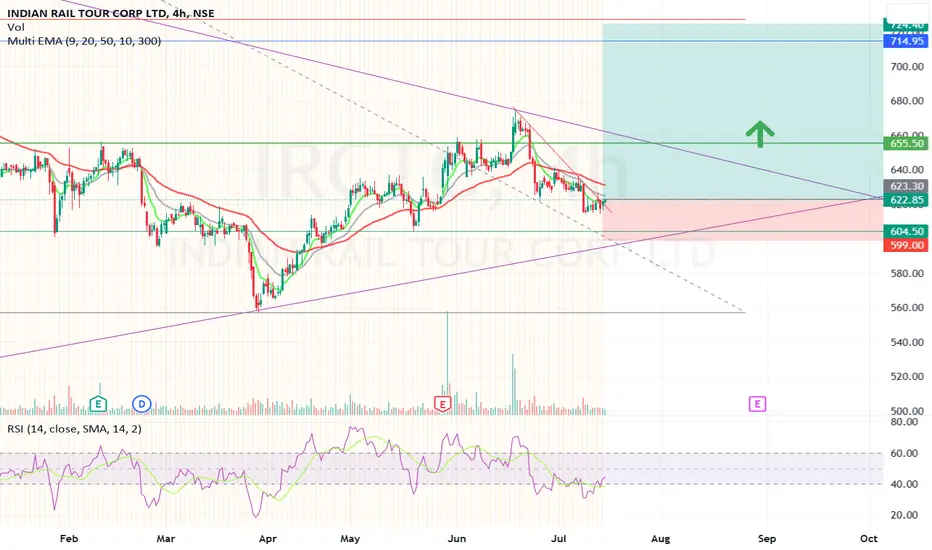Viewport: 932px width, 550px height.
Task: Click the Jun label on time axis
Action: (x=456, y=539)
